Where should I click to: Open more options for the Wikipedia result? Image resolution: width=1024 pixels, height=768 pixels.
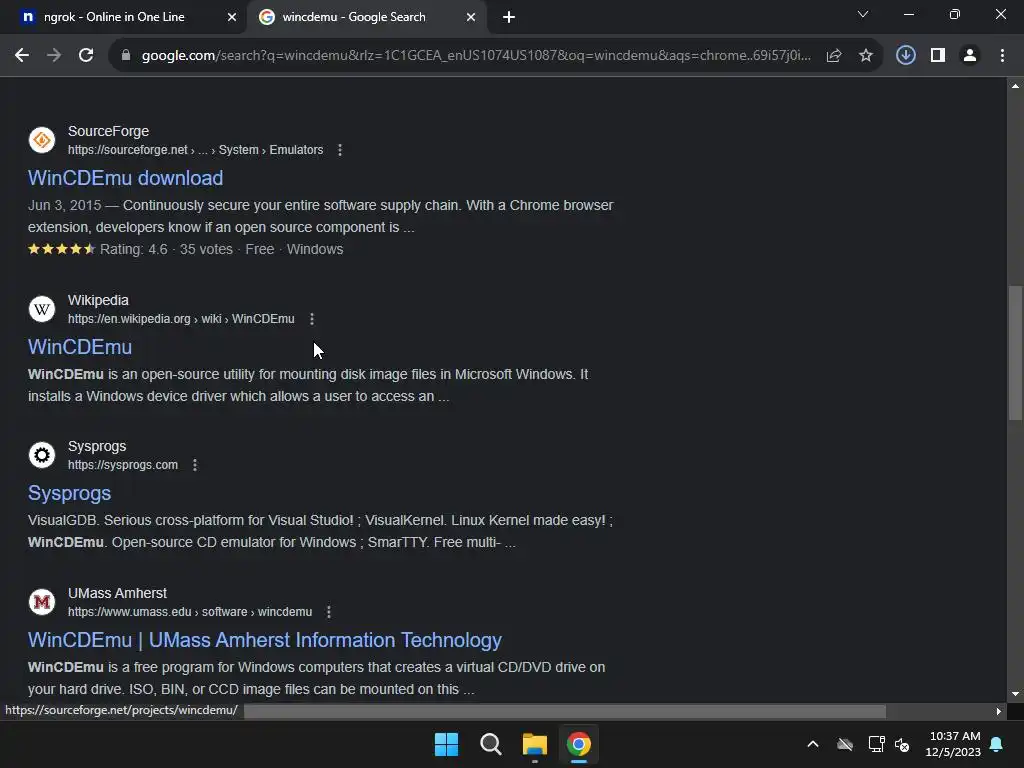[312, 319]
